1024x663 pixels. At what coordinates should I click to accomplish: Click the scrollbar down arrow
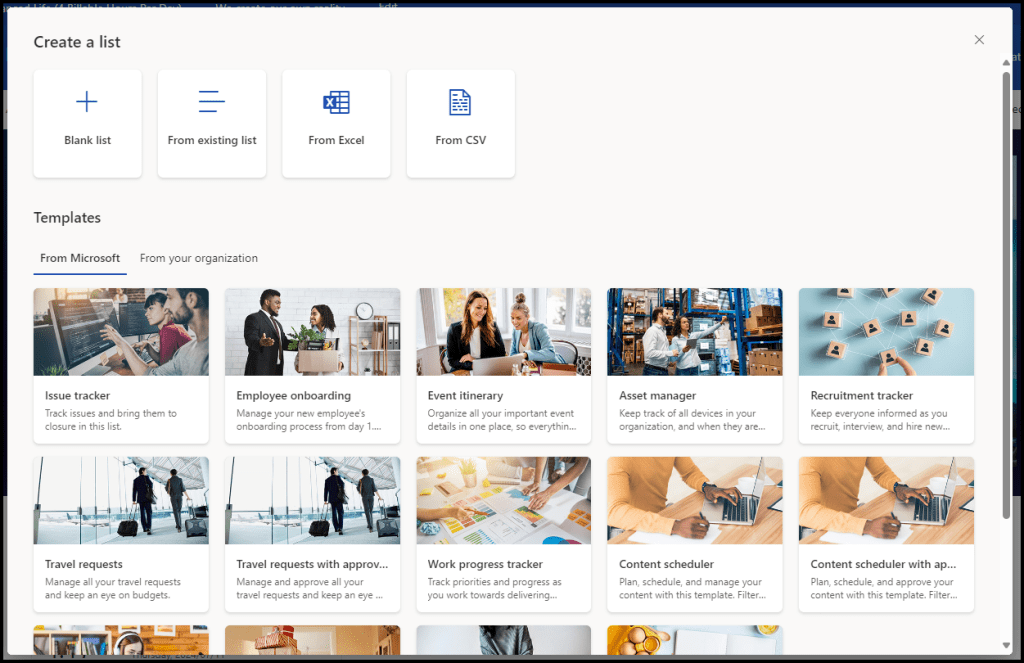pyautogui.click(x=1006, y=646)
